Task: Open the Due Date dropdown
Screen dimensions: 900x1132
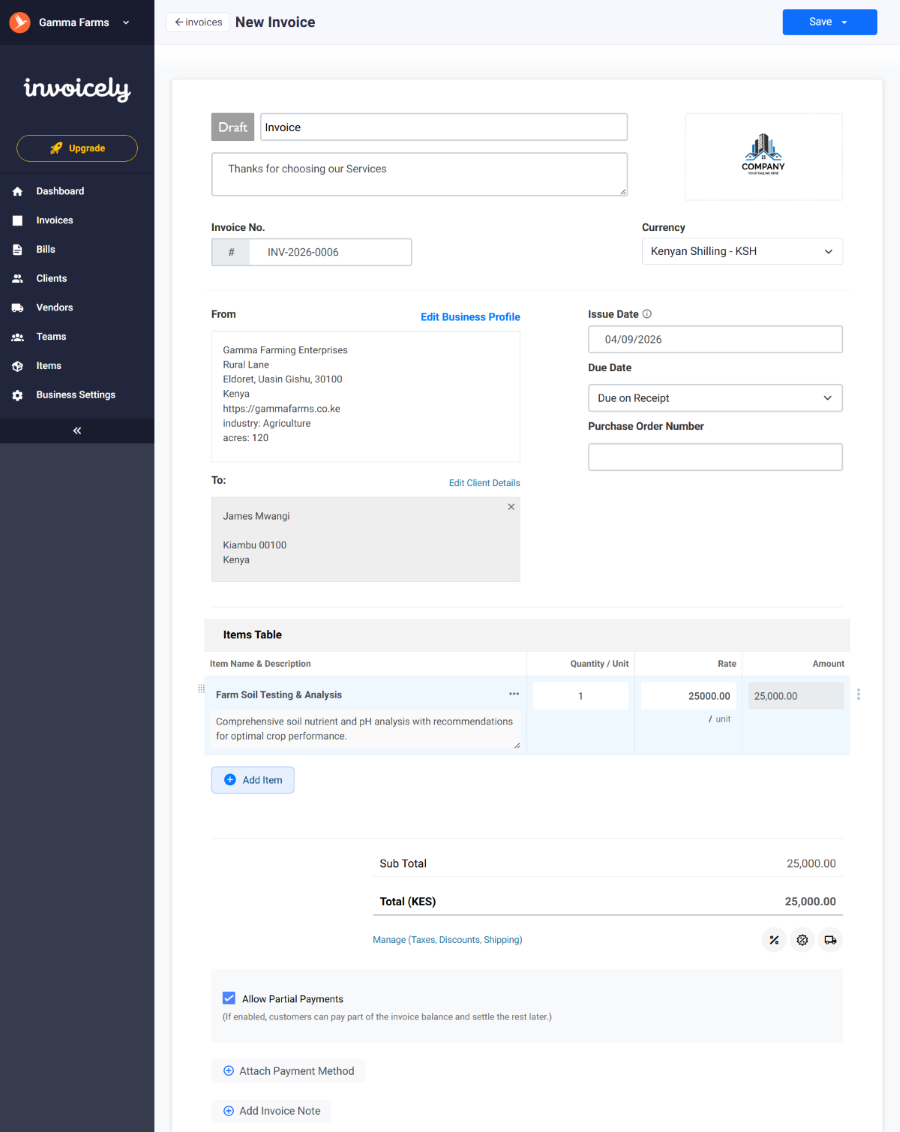Action: point(715,398)
